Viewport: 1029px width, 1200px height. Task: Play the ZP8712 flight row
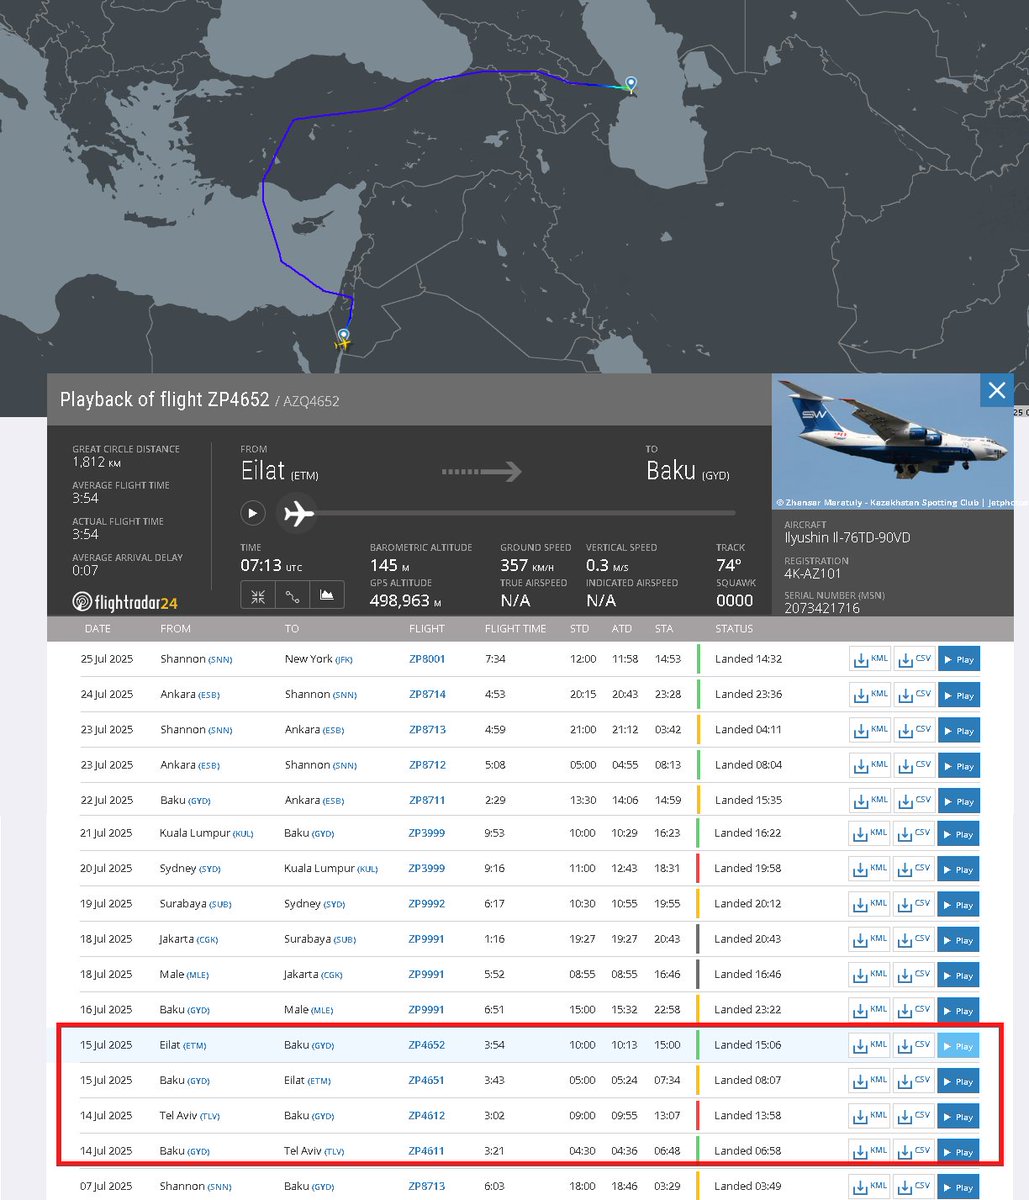[958, 765]
